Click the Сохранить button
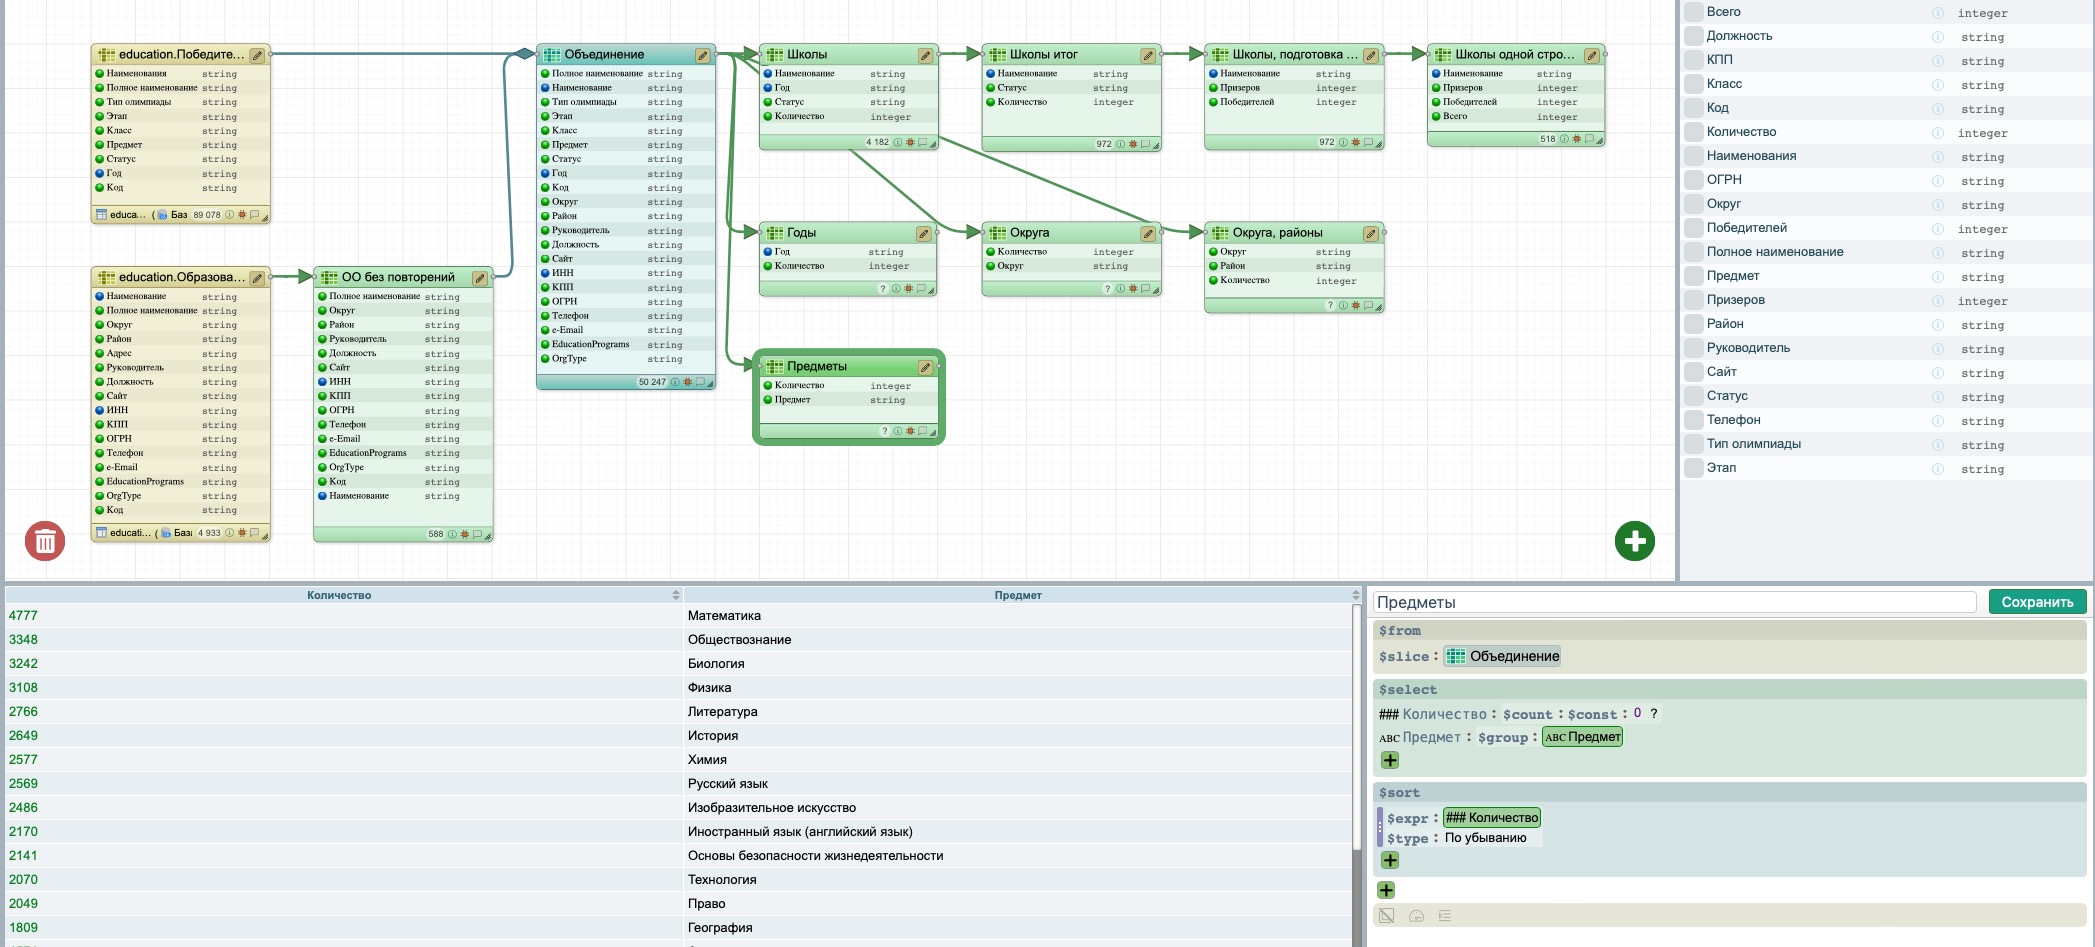 point(2037,602)
